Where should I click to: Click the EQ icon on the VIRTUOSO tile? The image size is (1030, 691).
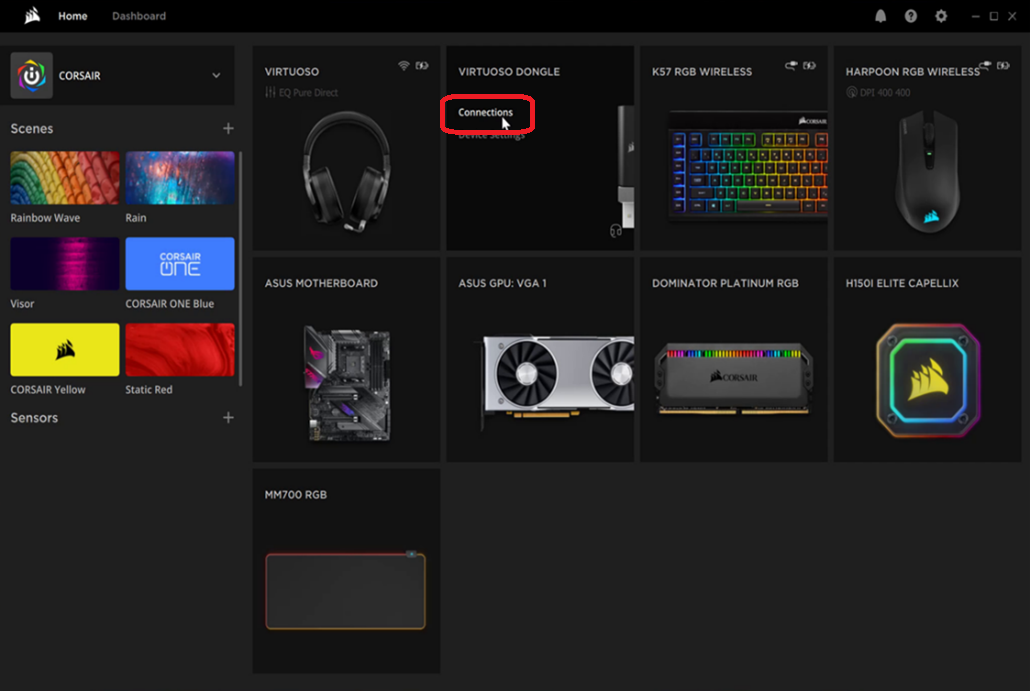click(x=270, y=92)
